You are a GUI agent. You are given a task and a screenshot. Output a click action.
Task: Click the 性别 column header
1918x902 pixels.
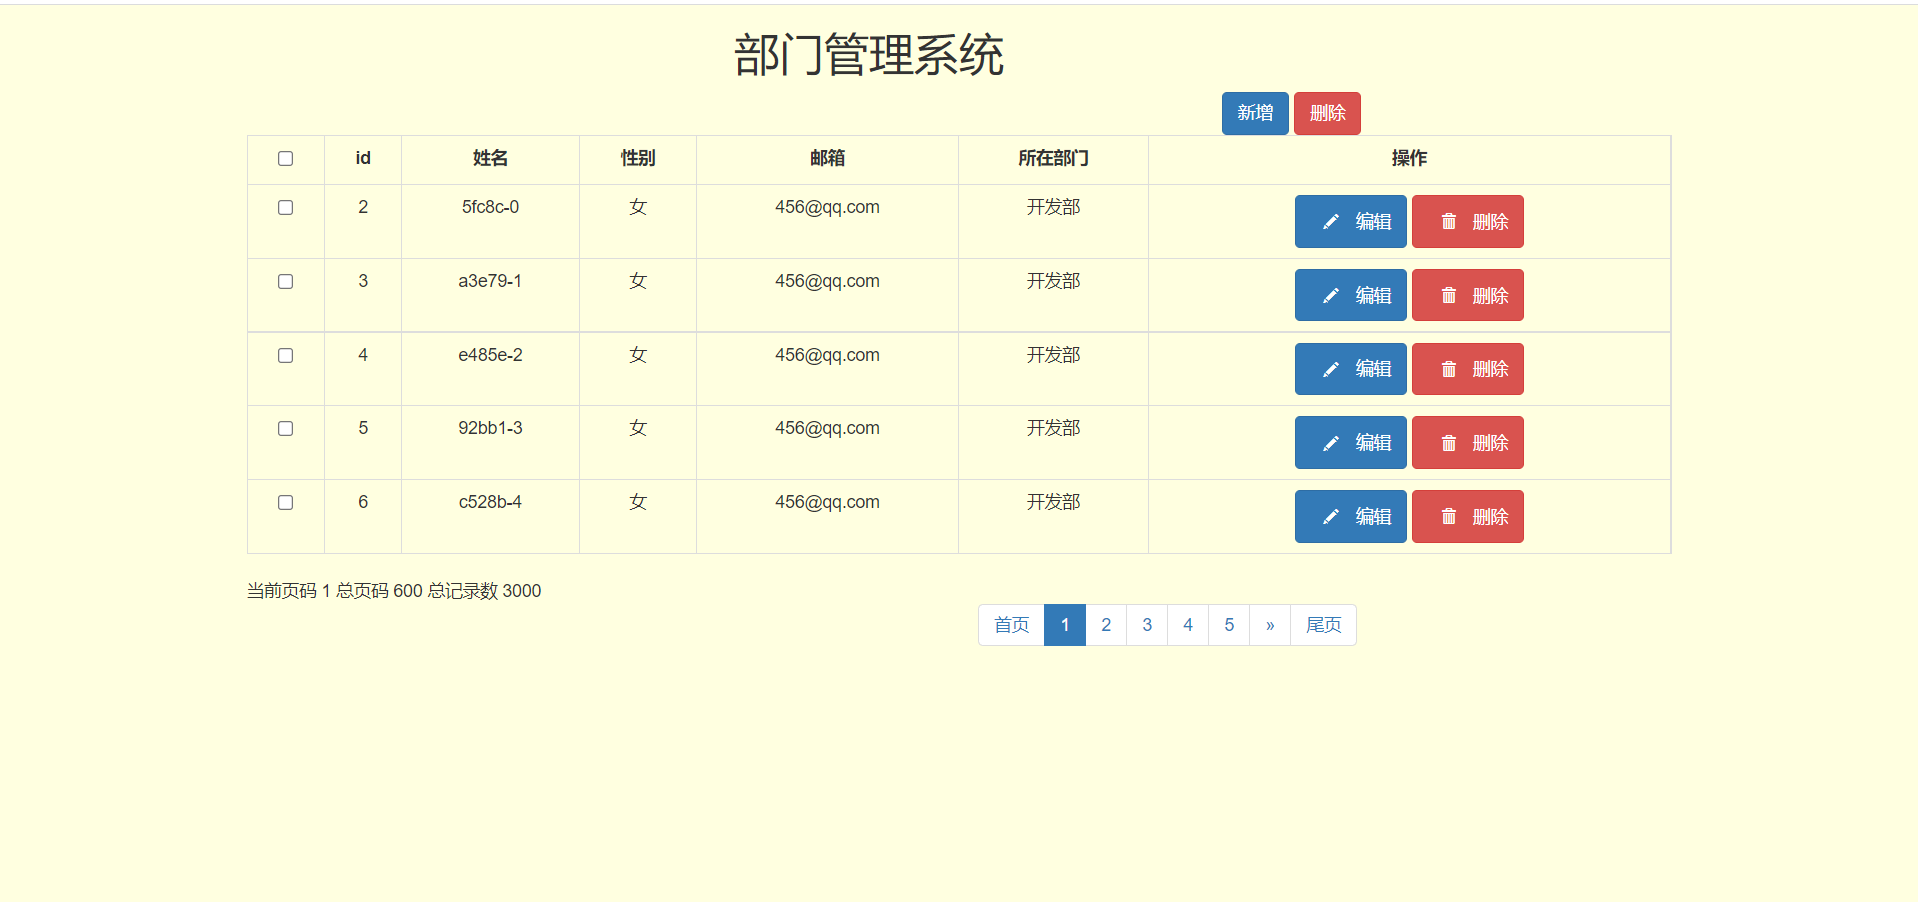coord(638,158)
